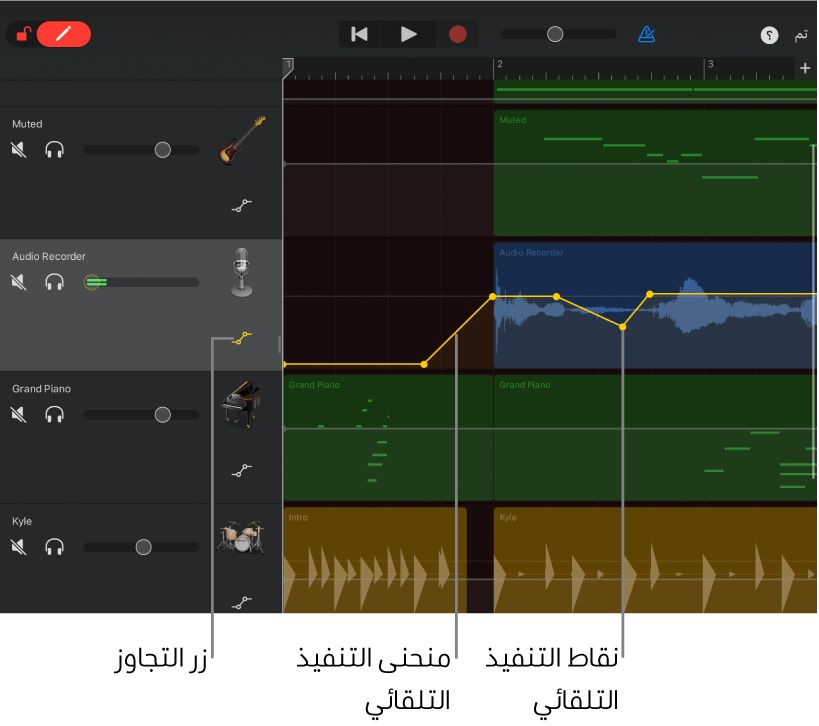Click the plus button to add section
819x726 pixels.
click(805, 68)
